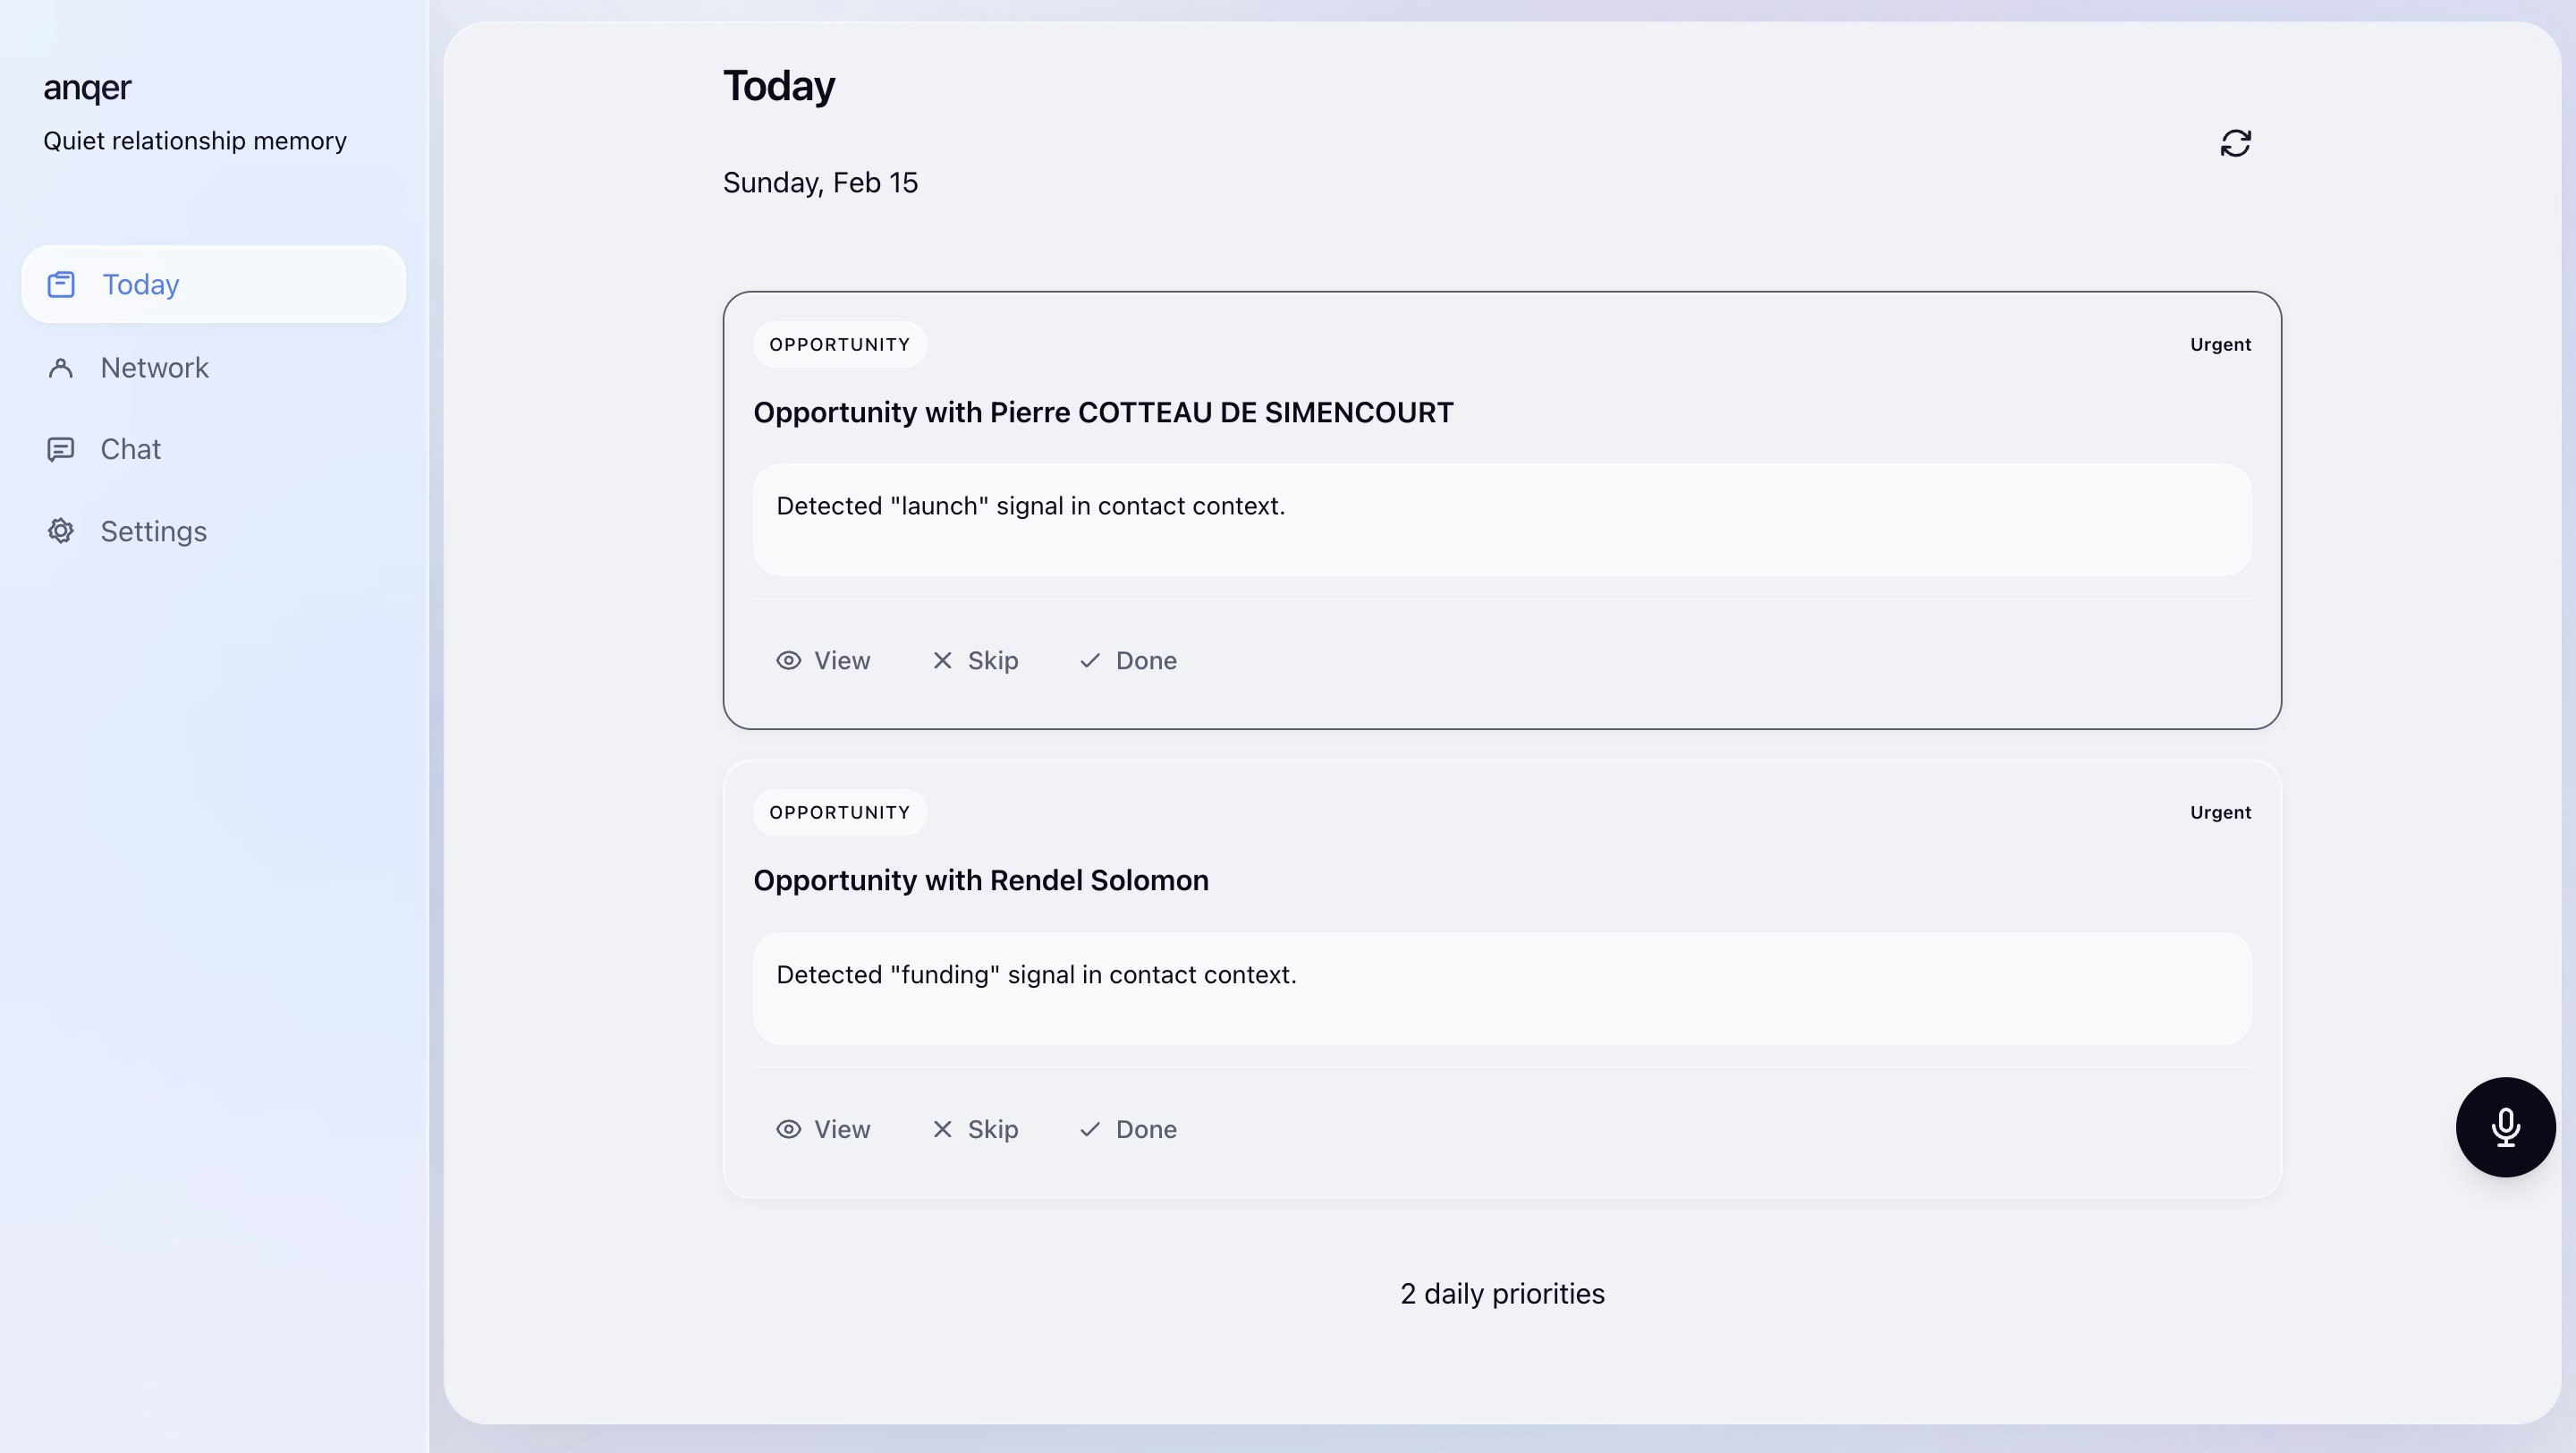Image resolution: width=2576 pixels, height=1453 pixels.
Task: Click the Opportunity with Rendel Solomon title
Action: [980, 880]
